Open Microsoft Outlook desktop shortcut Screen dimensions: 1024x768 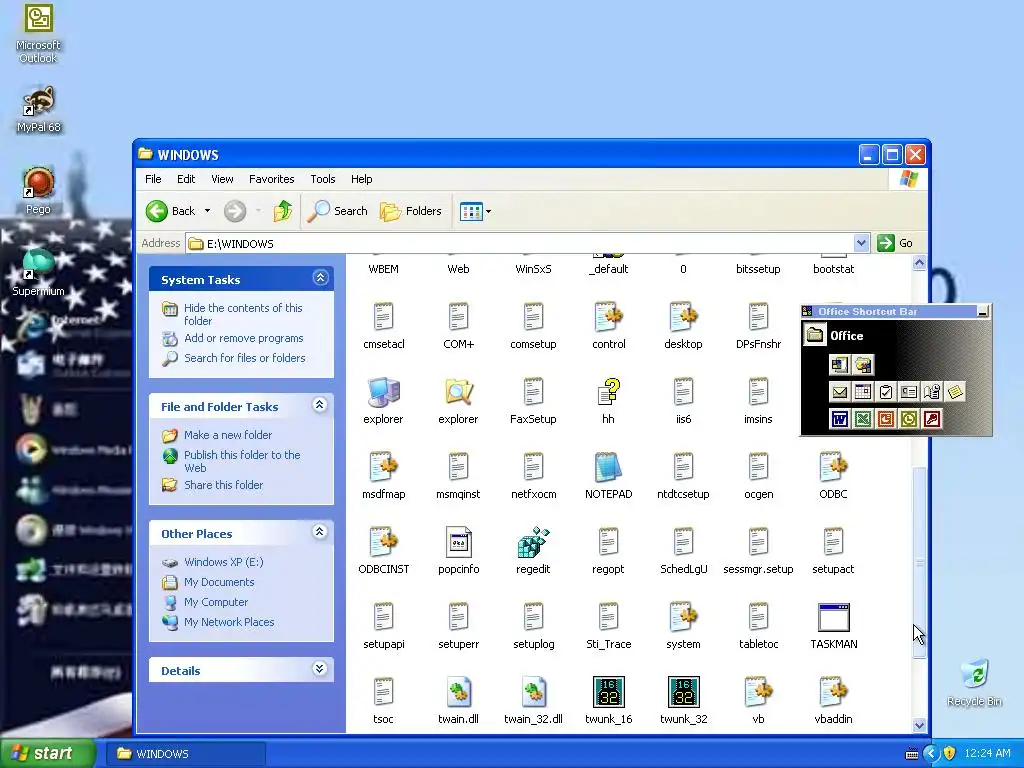coord(38,34)
